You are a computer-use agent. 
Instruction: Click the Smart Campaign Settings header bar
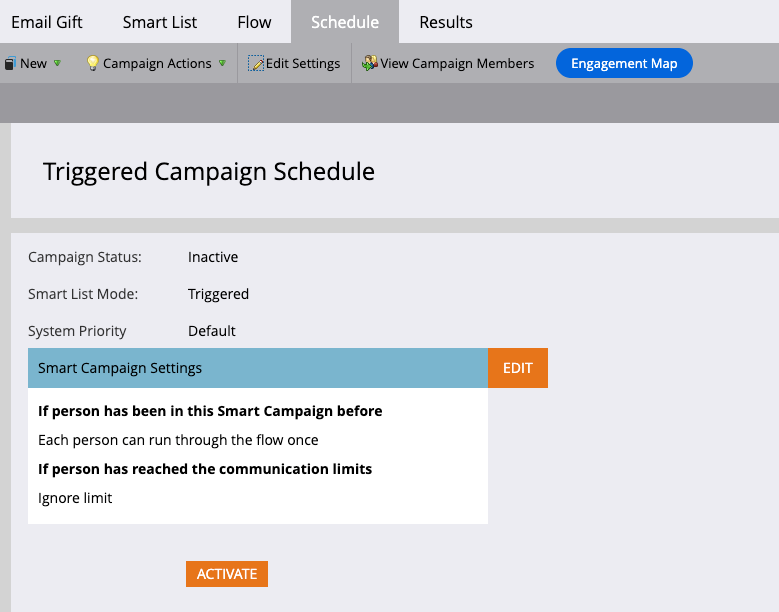(258, 368)
